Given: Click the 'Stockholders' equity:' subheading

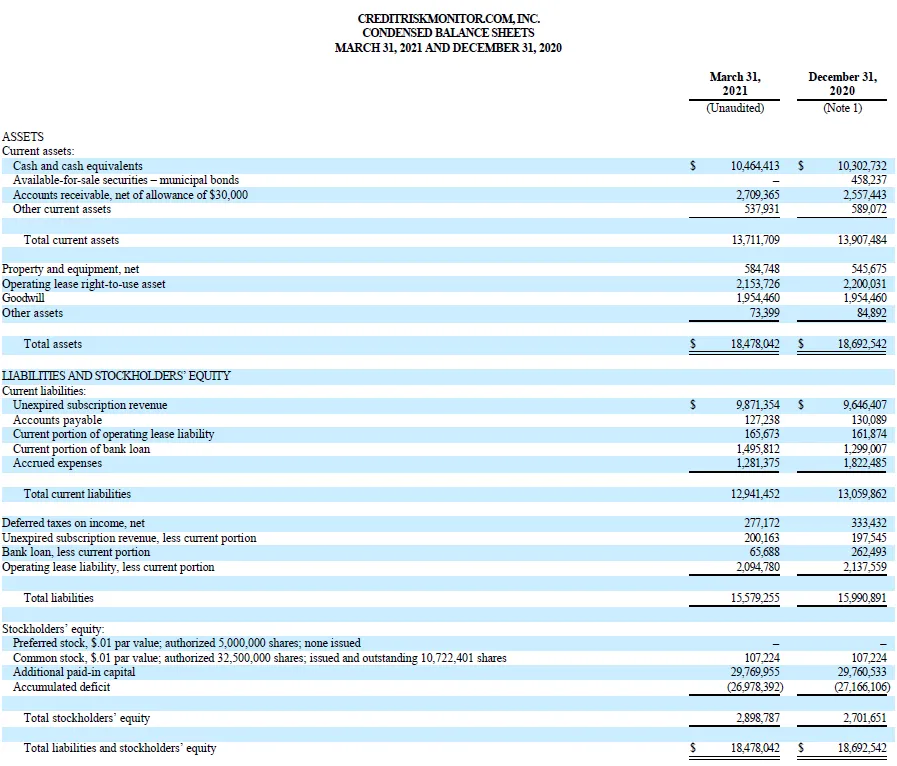Looking at the screenshot, I should coord(53,629).
